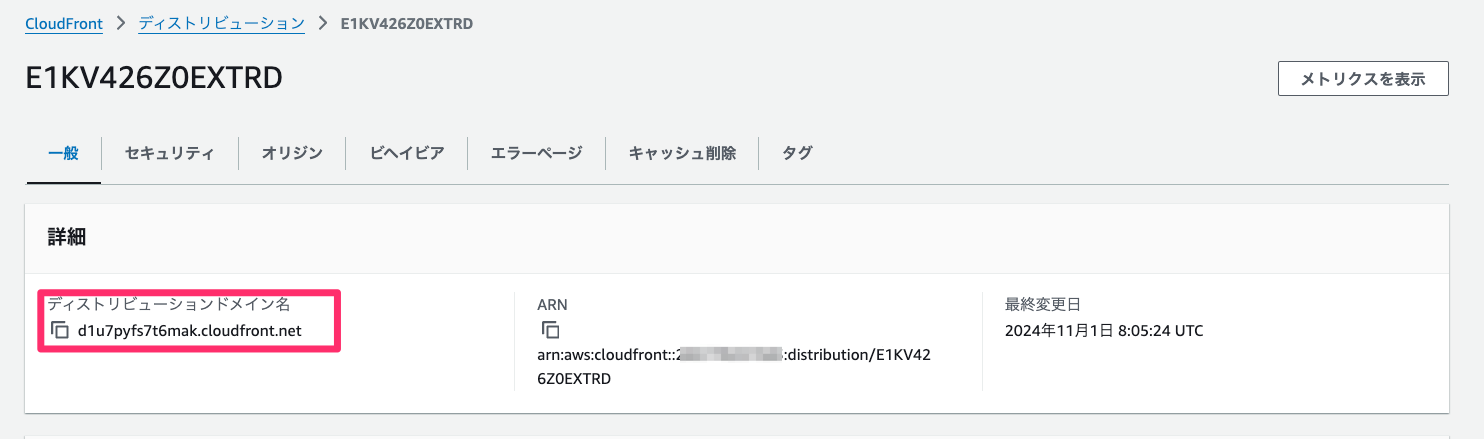The image size is (1484, 439).
Task: Click the 最終変更日 label
Action: 1044,304
